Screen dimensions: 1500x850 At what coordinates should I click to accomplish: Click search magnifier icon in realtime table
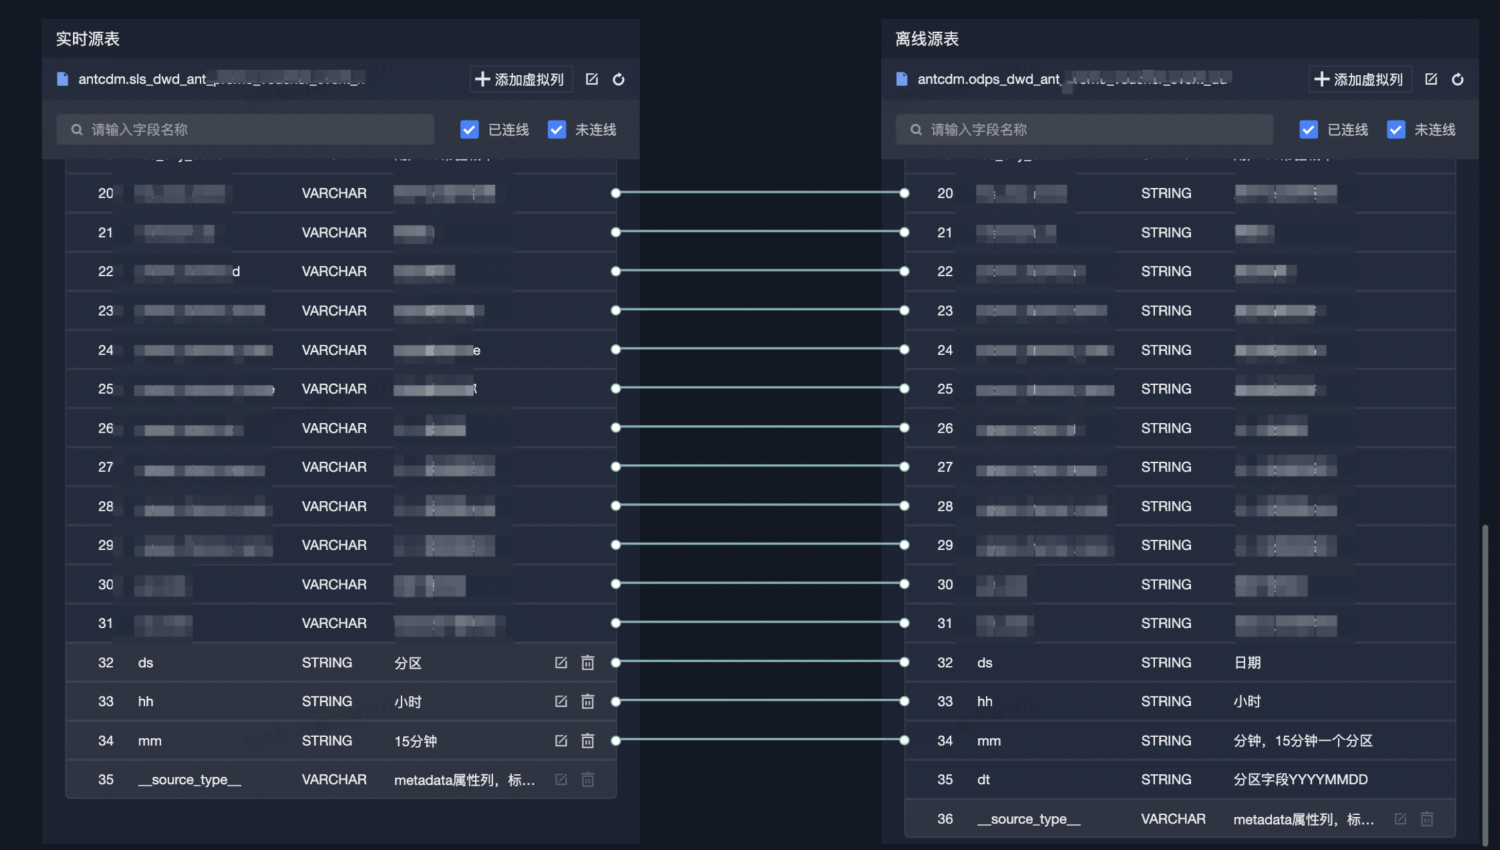[76, 129]
